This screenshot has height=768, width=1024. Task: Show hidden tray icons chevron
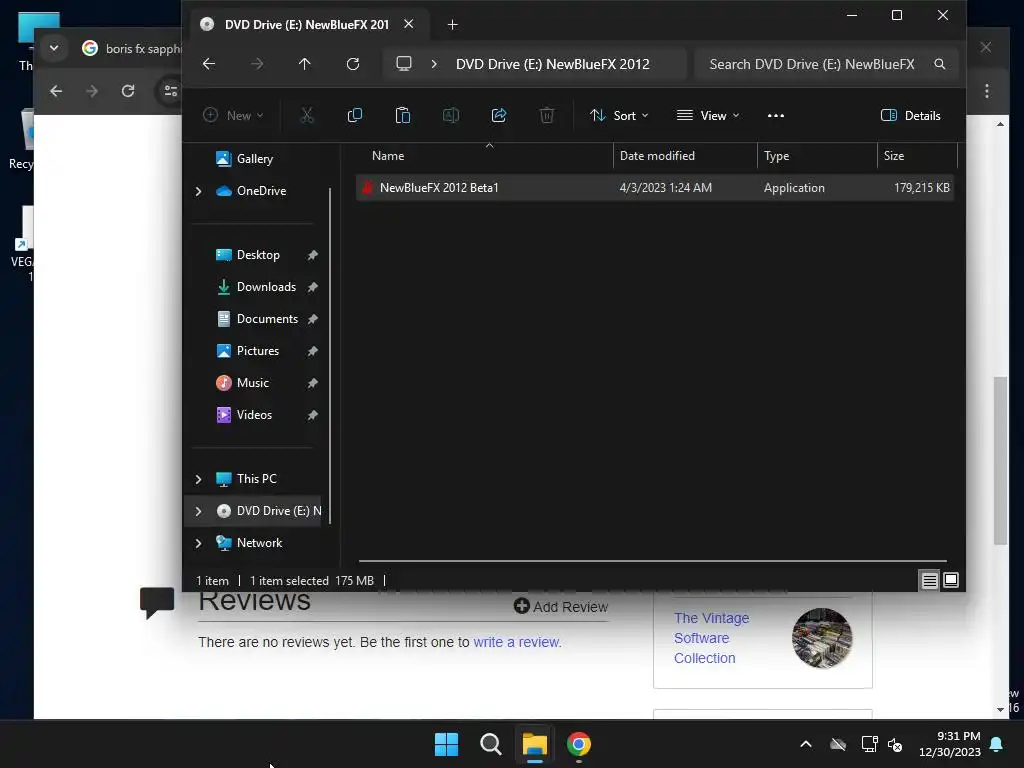click(x=806, y=744)
